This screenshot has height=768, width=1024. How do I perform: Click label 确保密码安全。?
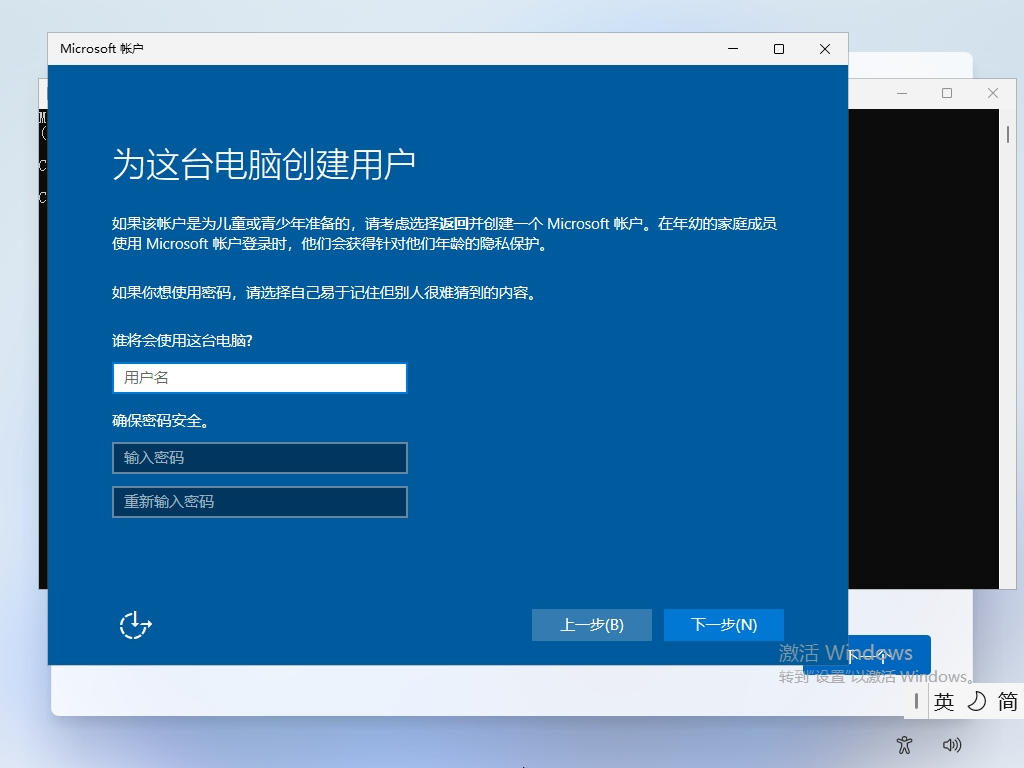click(x=161, y=421)
